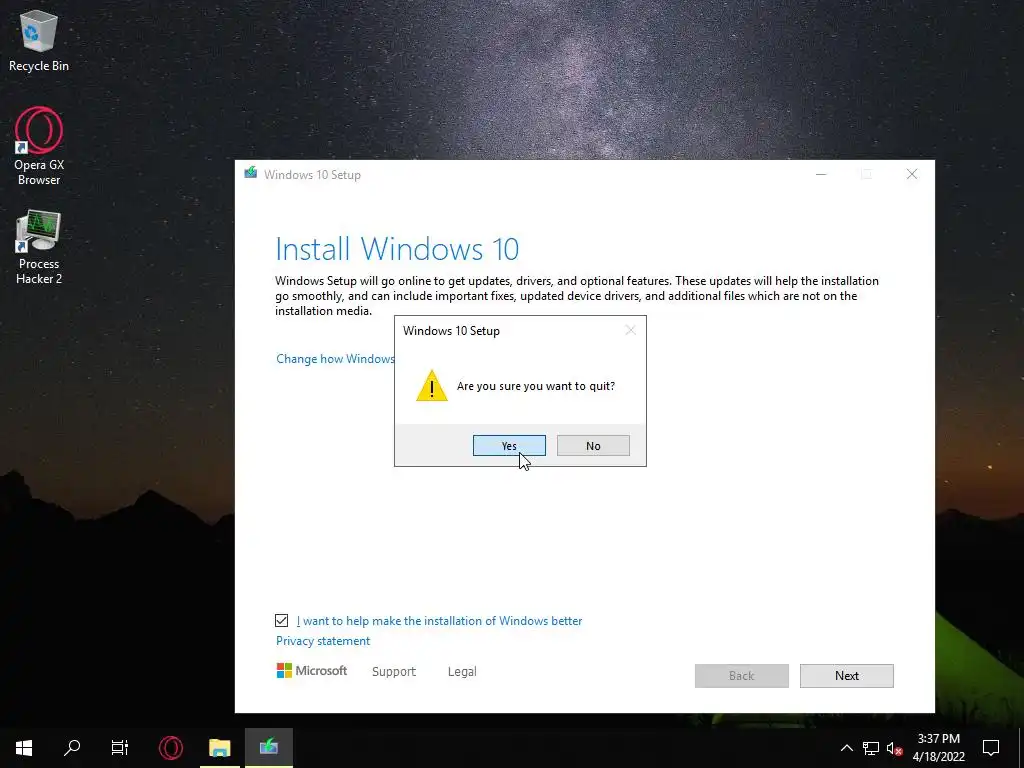Image resolution: width=1024 pixels, height=768 pixels.
Task: Open the Privacy statement link
Action: pos(323,641)
